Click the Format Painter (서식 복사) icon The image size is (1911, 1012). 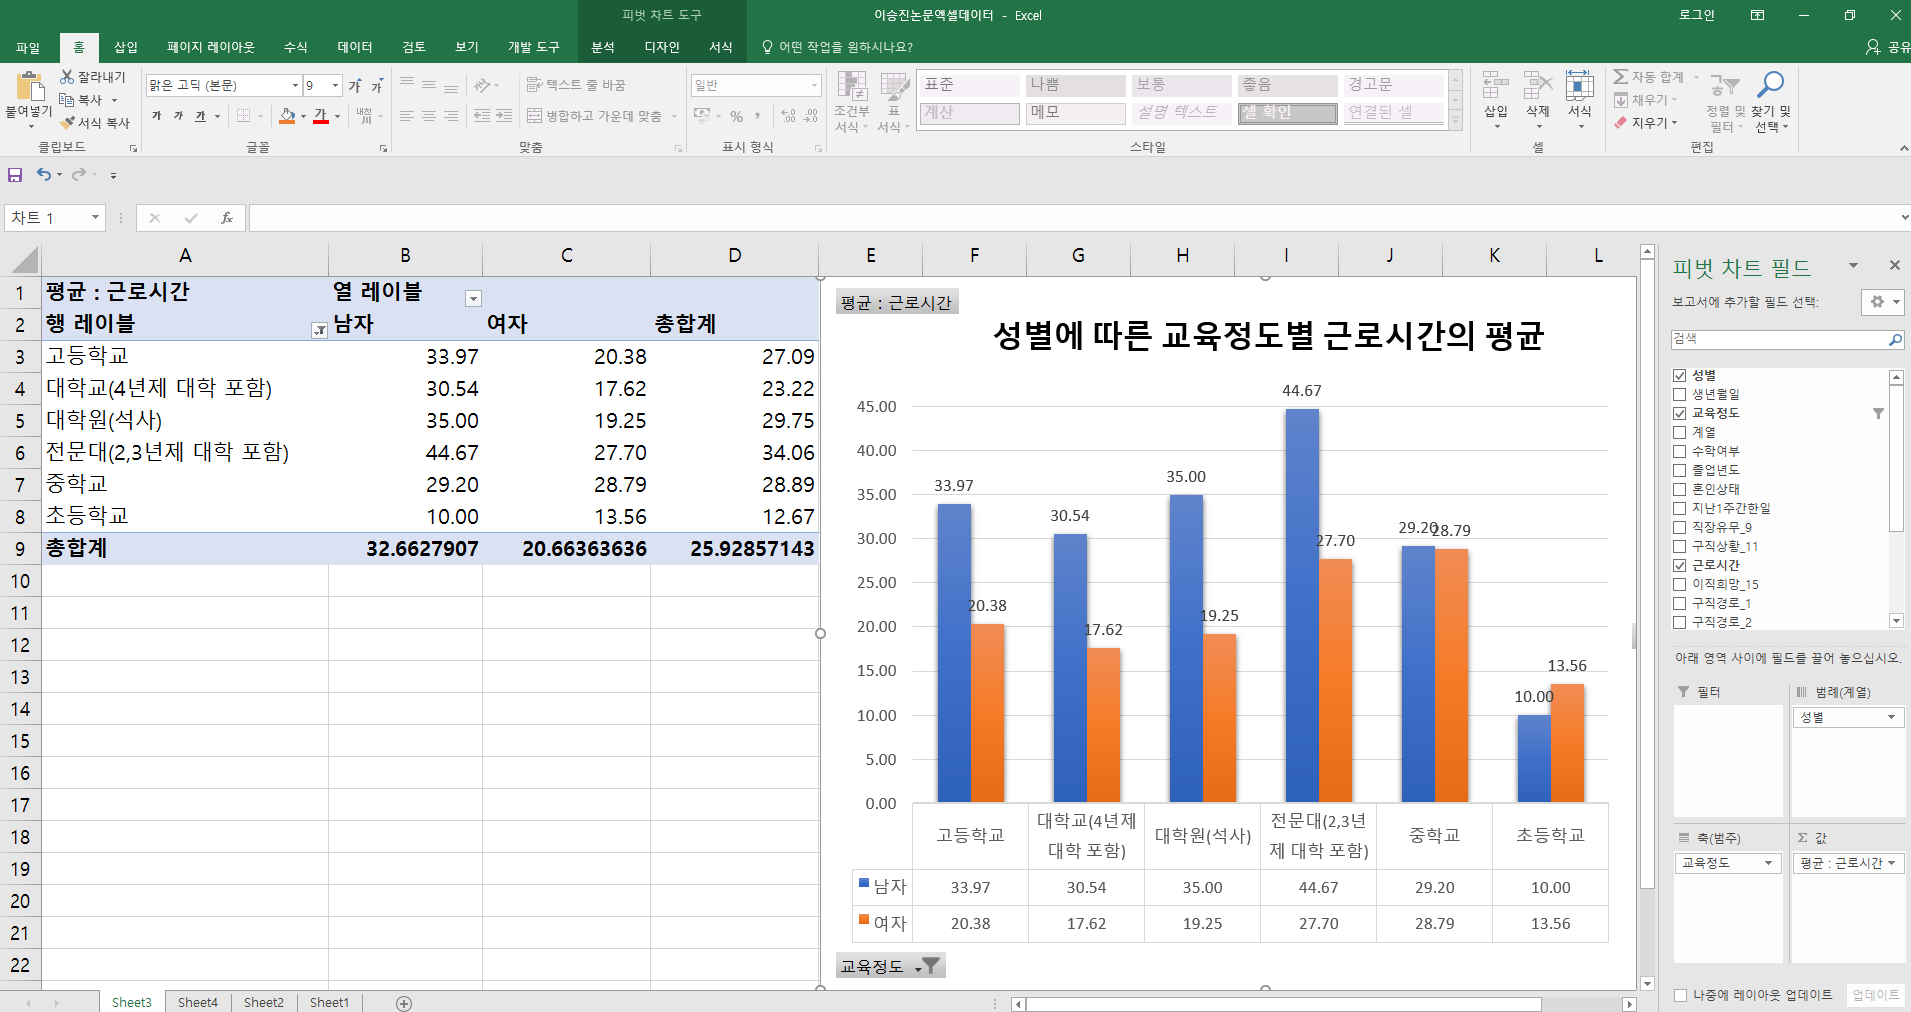69,123
